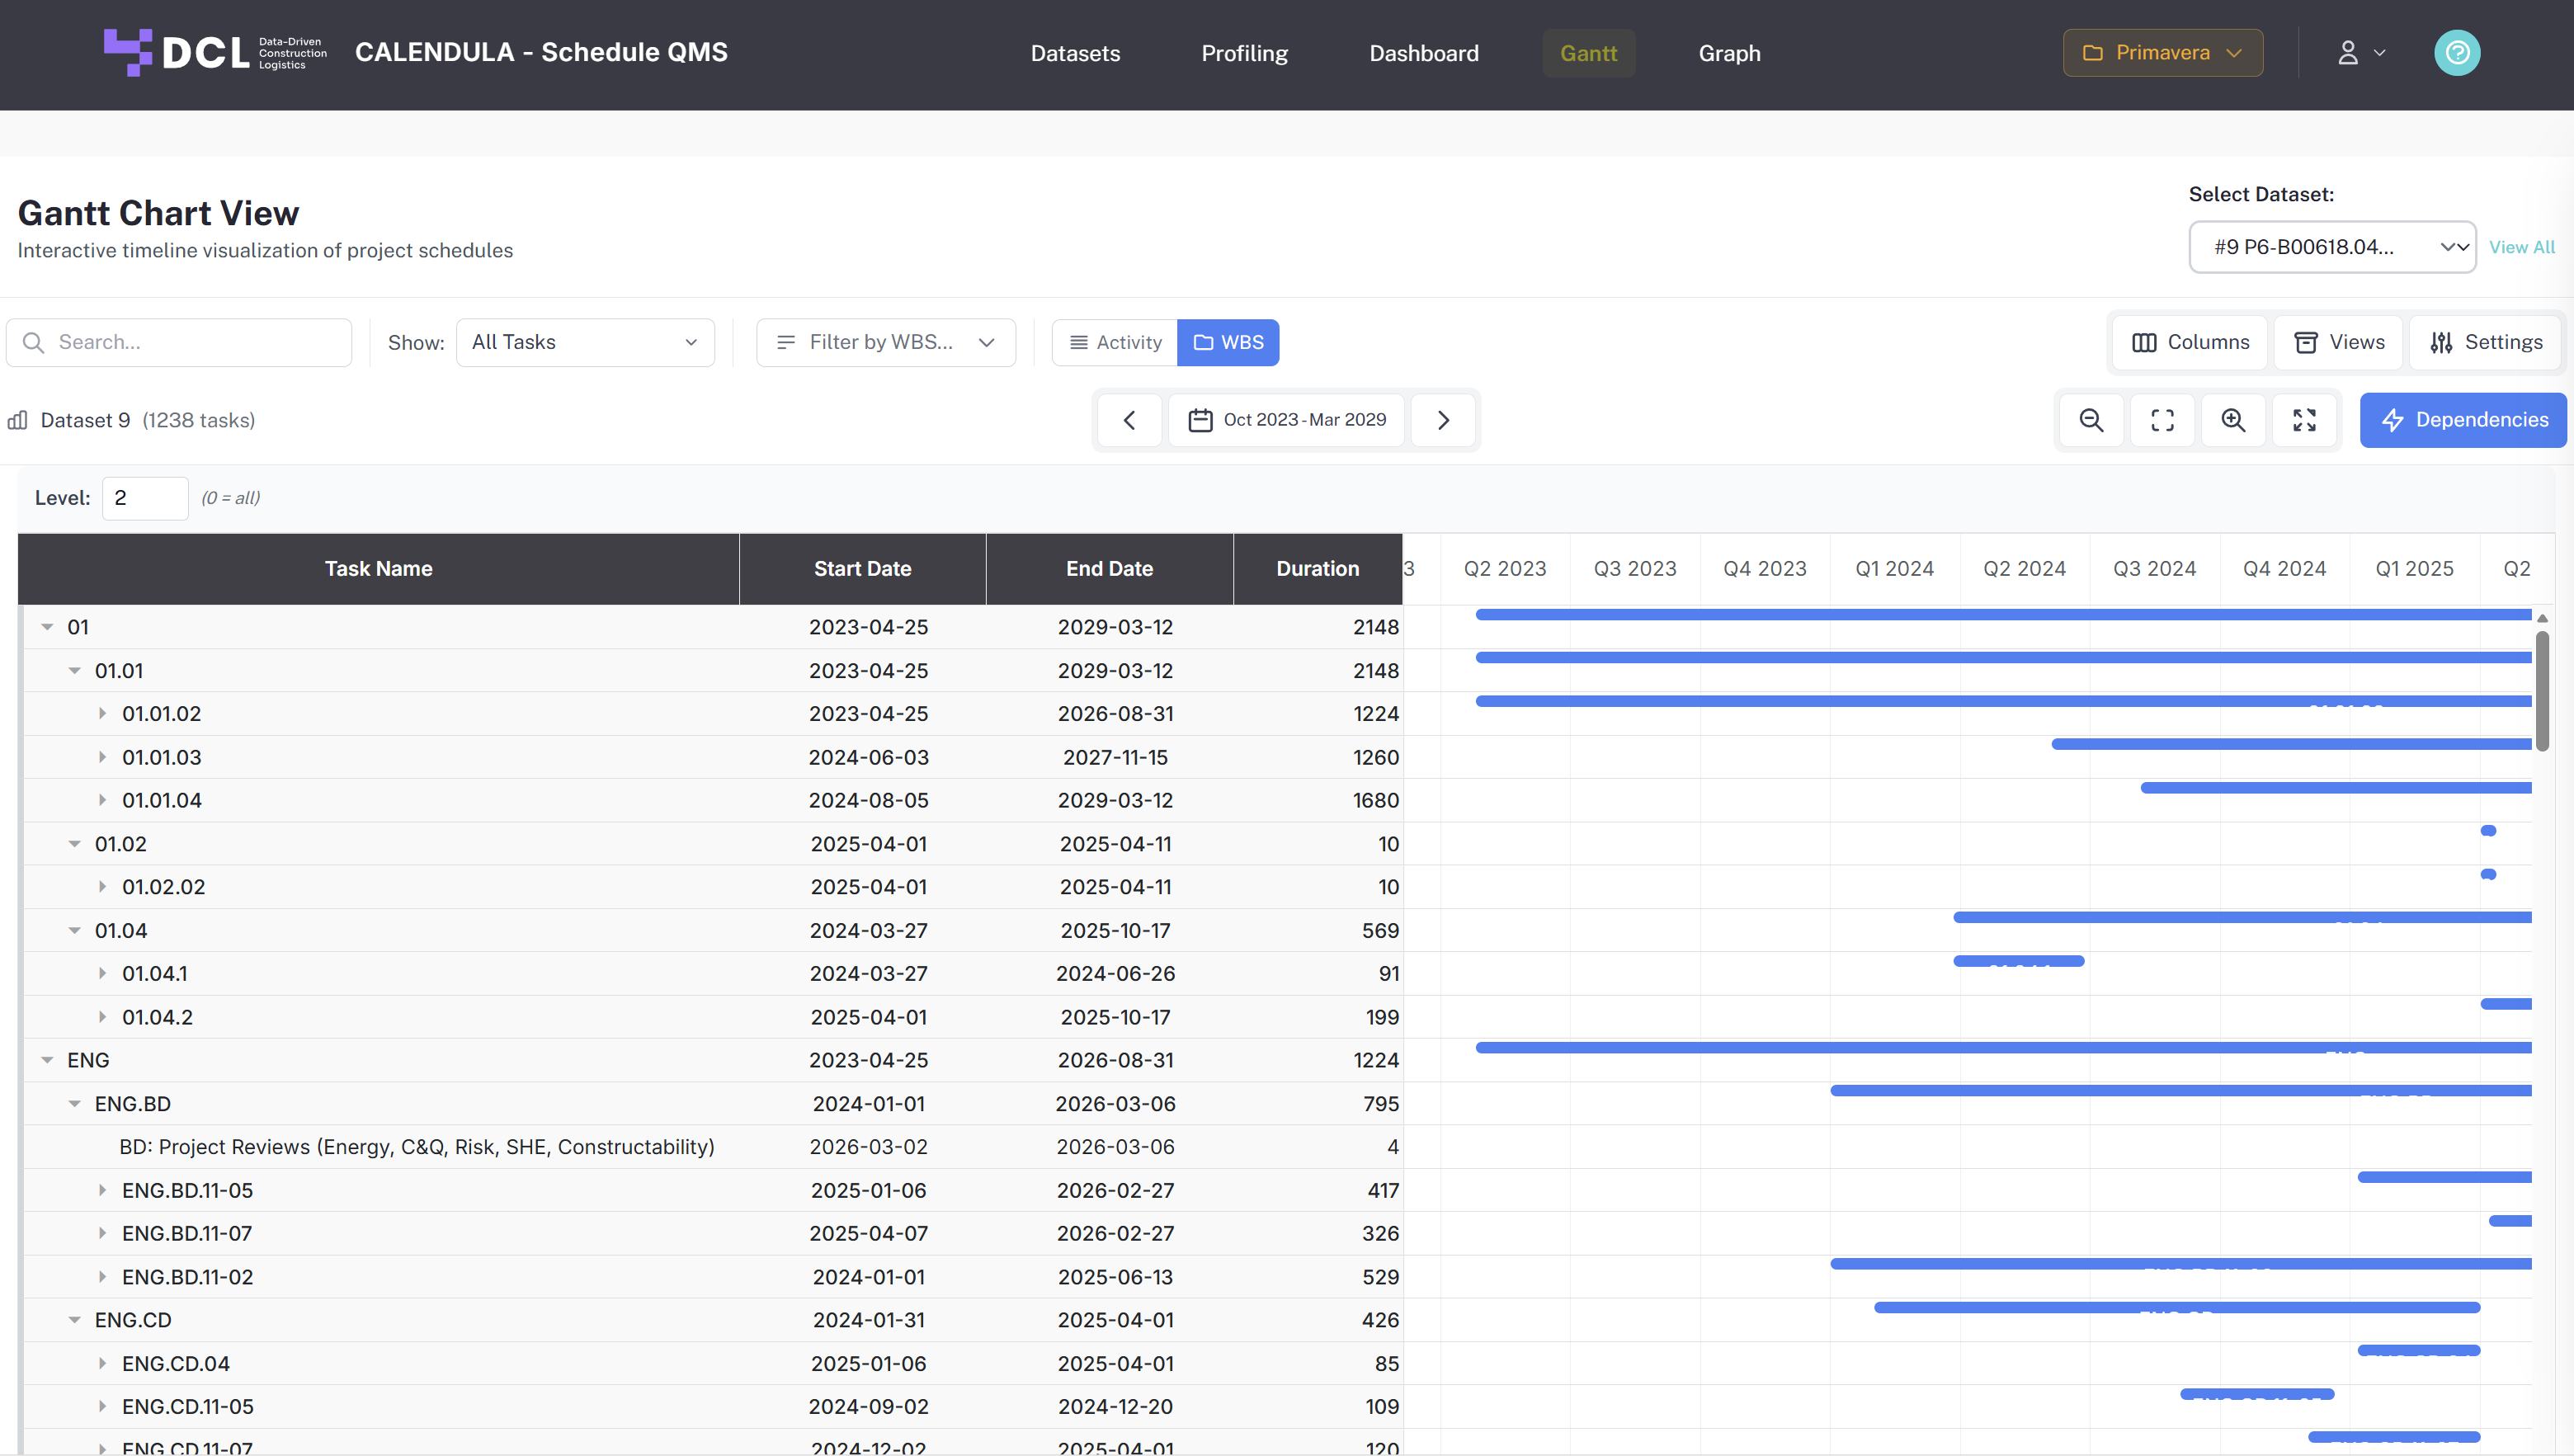Open the user account menu
Viewport: 2574px width, 1456px height.
point(2361,53)
